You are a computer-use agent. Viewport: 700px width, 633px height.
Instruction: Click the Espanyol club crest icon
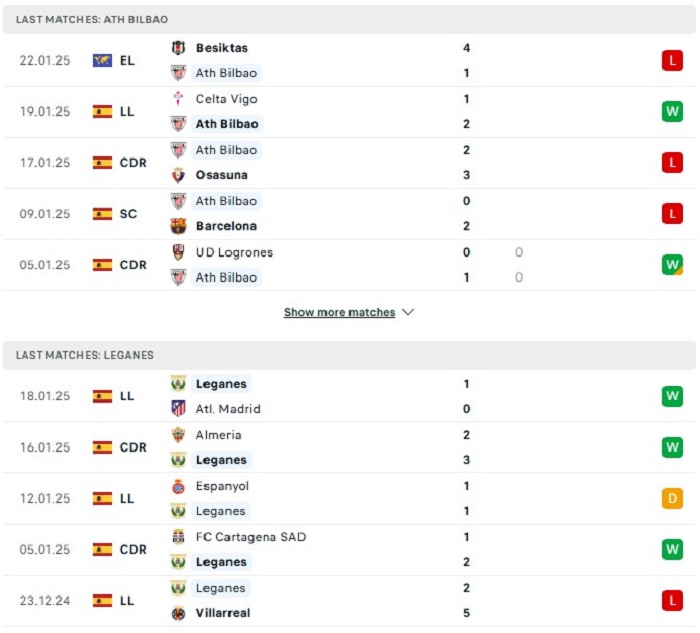178,486
